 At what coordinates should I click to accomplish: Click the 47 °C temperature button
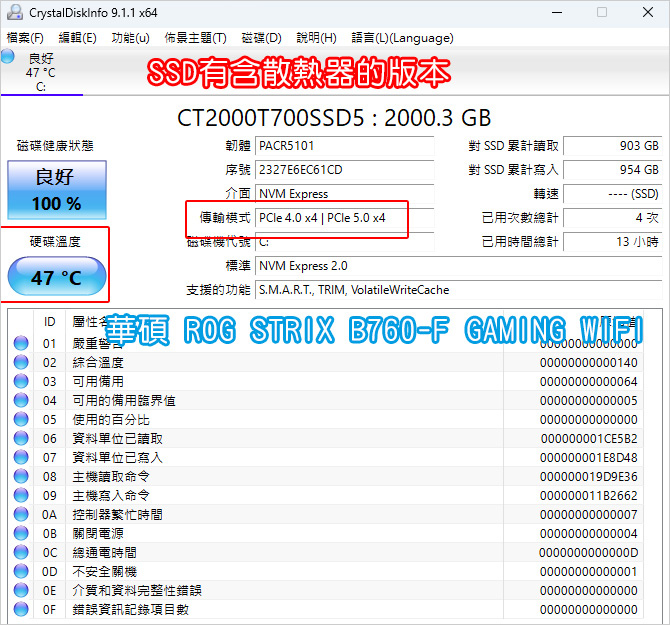[57, 276]
